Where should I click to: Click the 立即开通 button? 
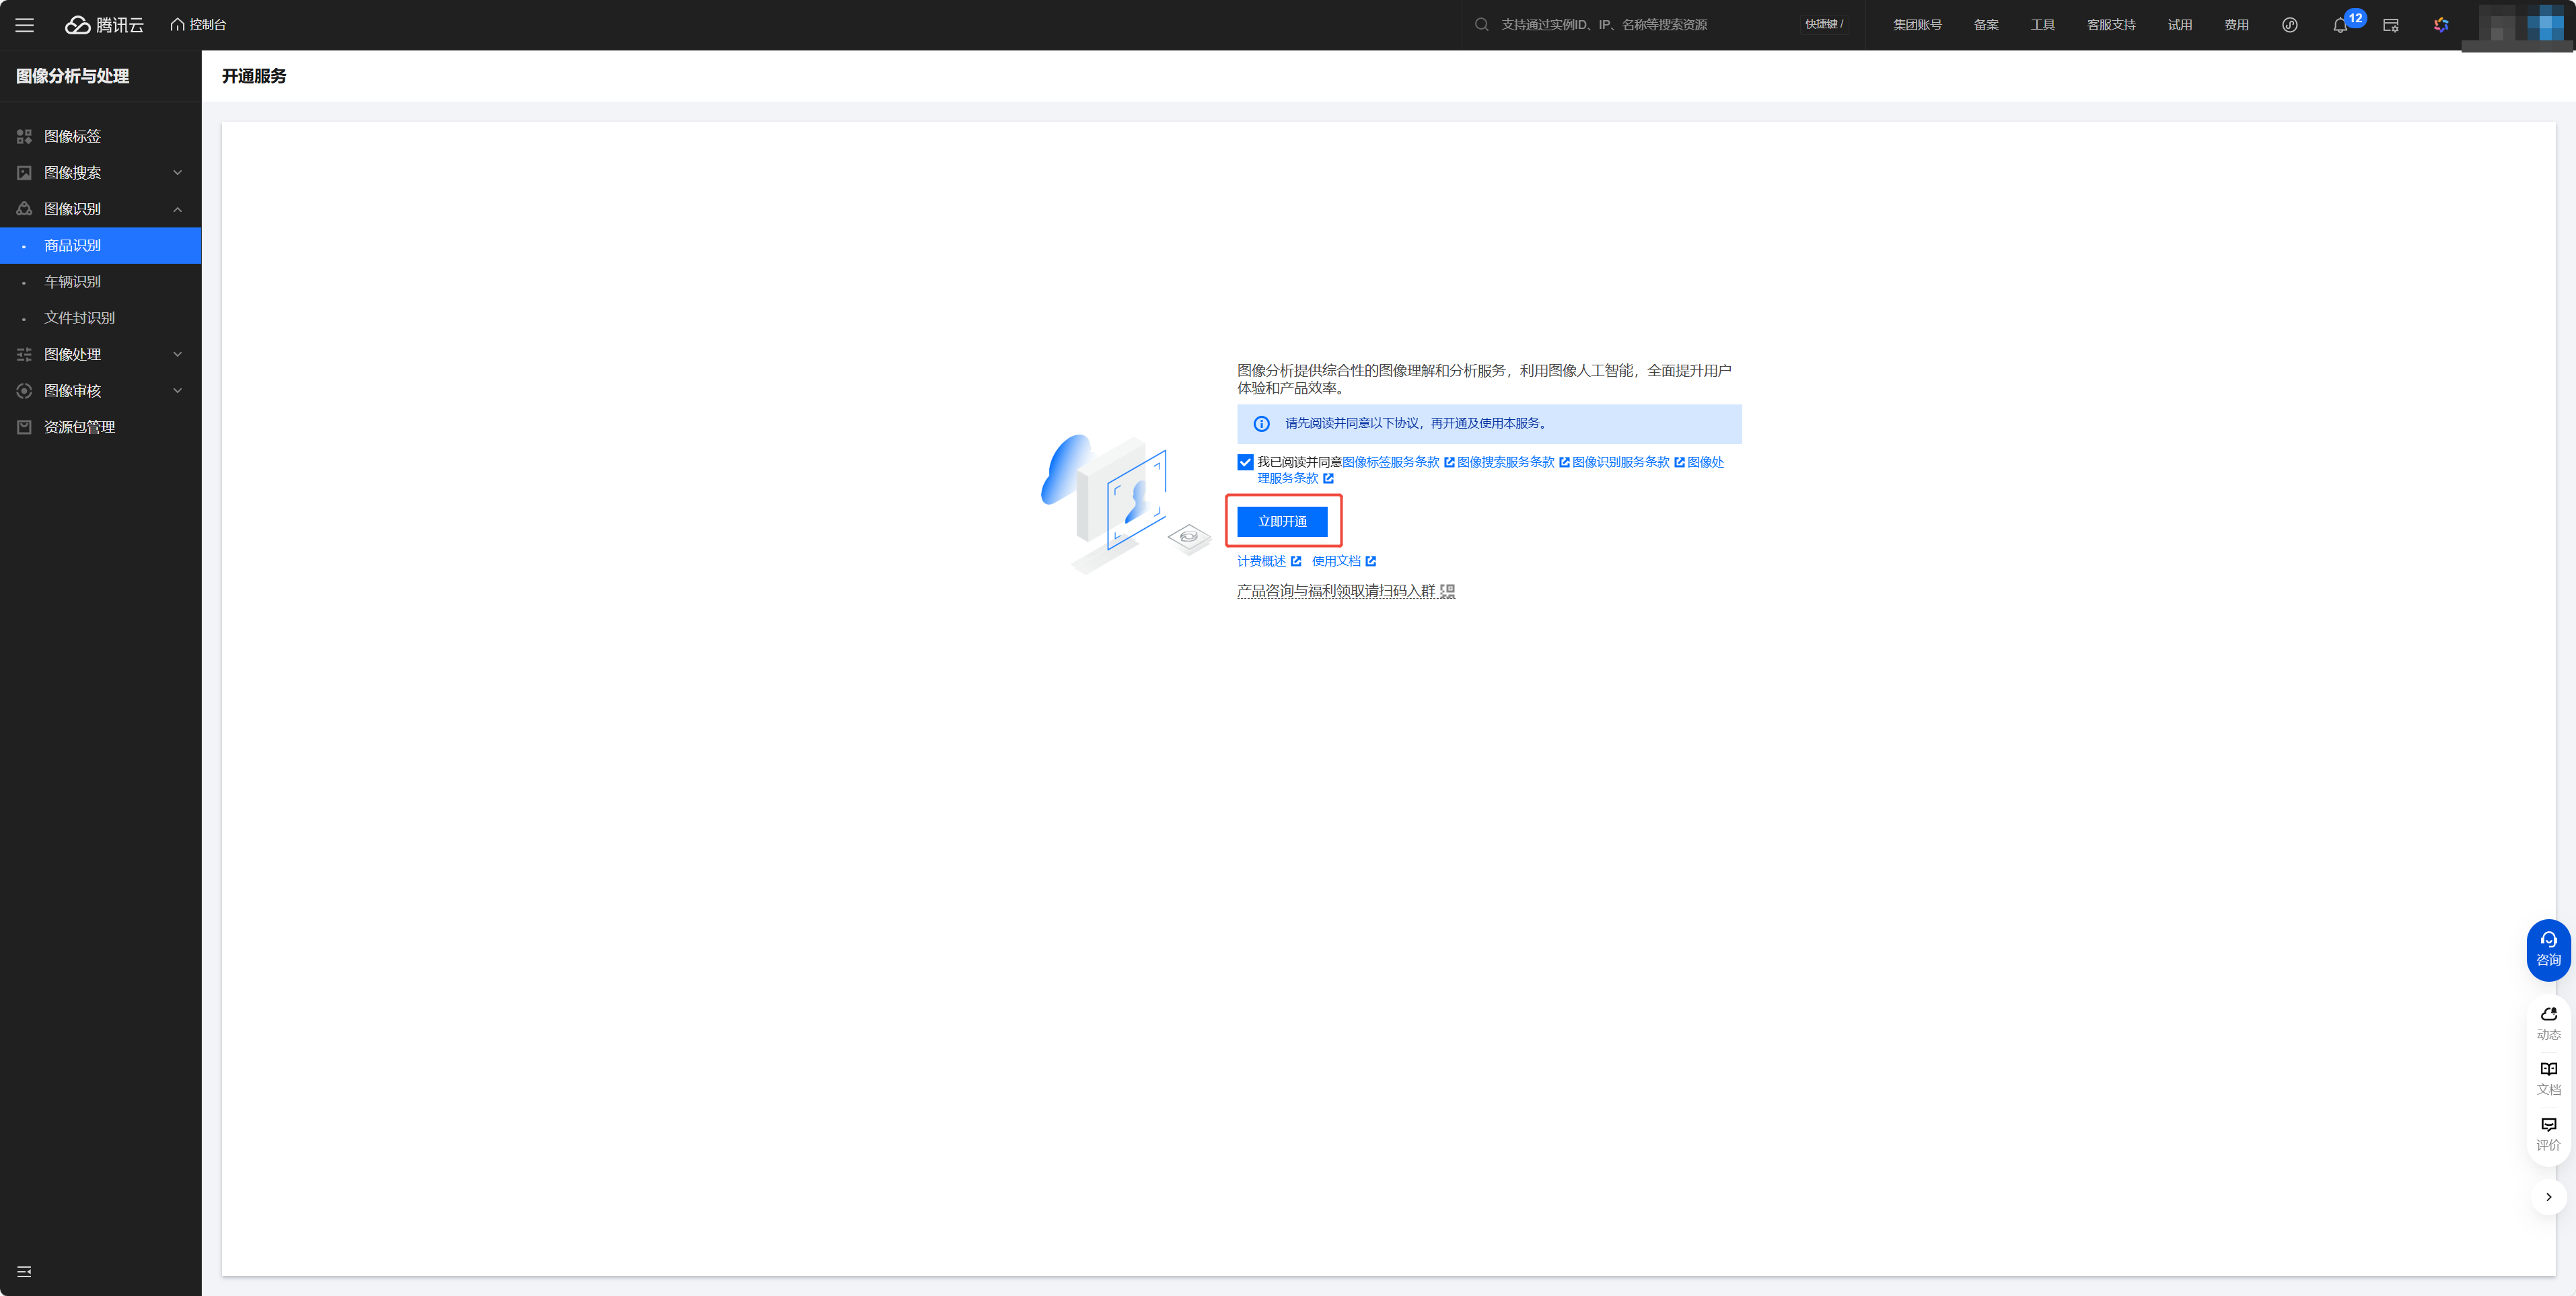(x=1282, y=521)
